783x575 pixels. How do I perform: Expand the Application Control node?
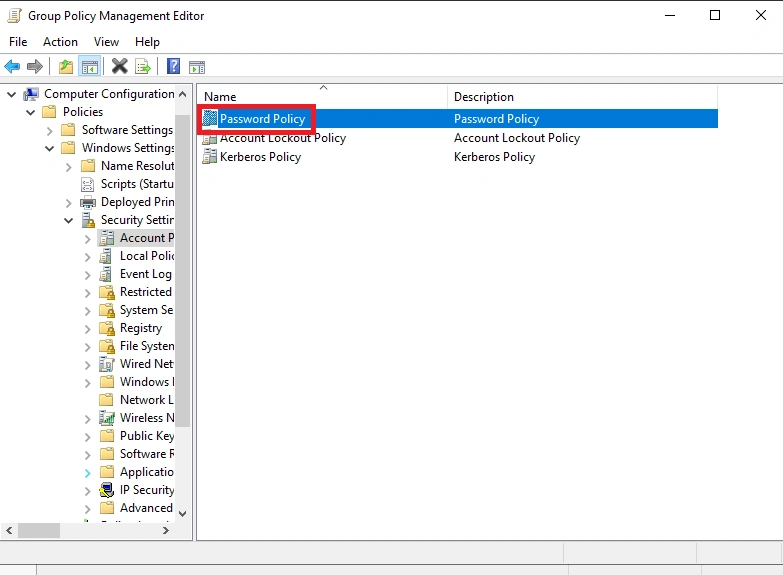[87, 473]
